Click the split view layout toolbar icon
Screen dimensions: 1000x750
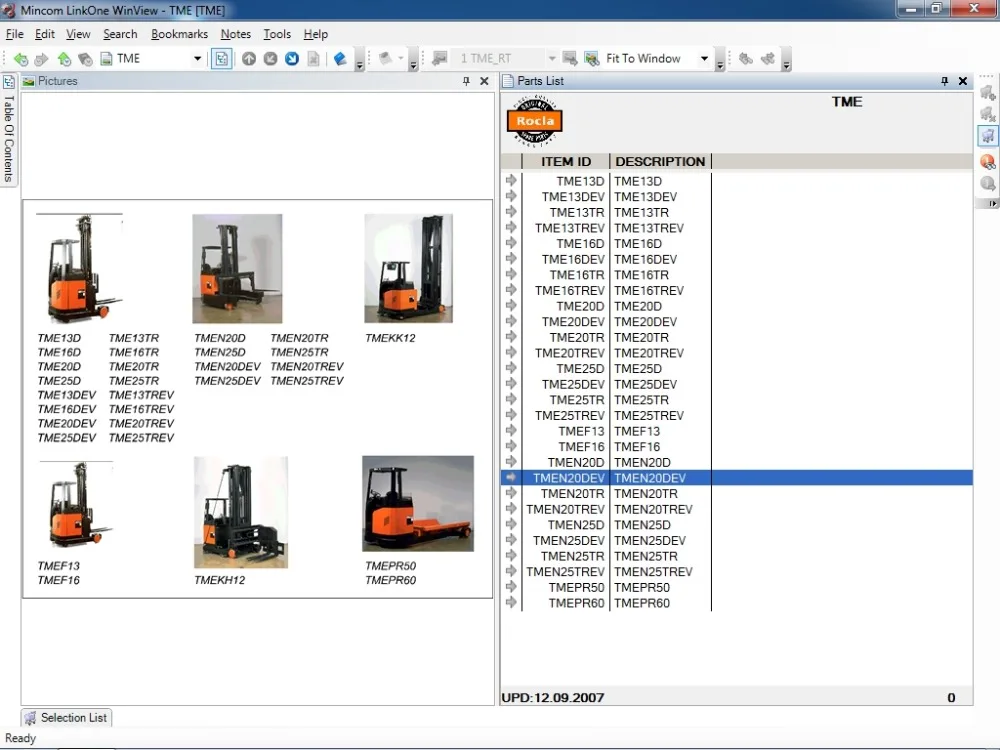[221, 59]
